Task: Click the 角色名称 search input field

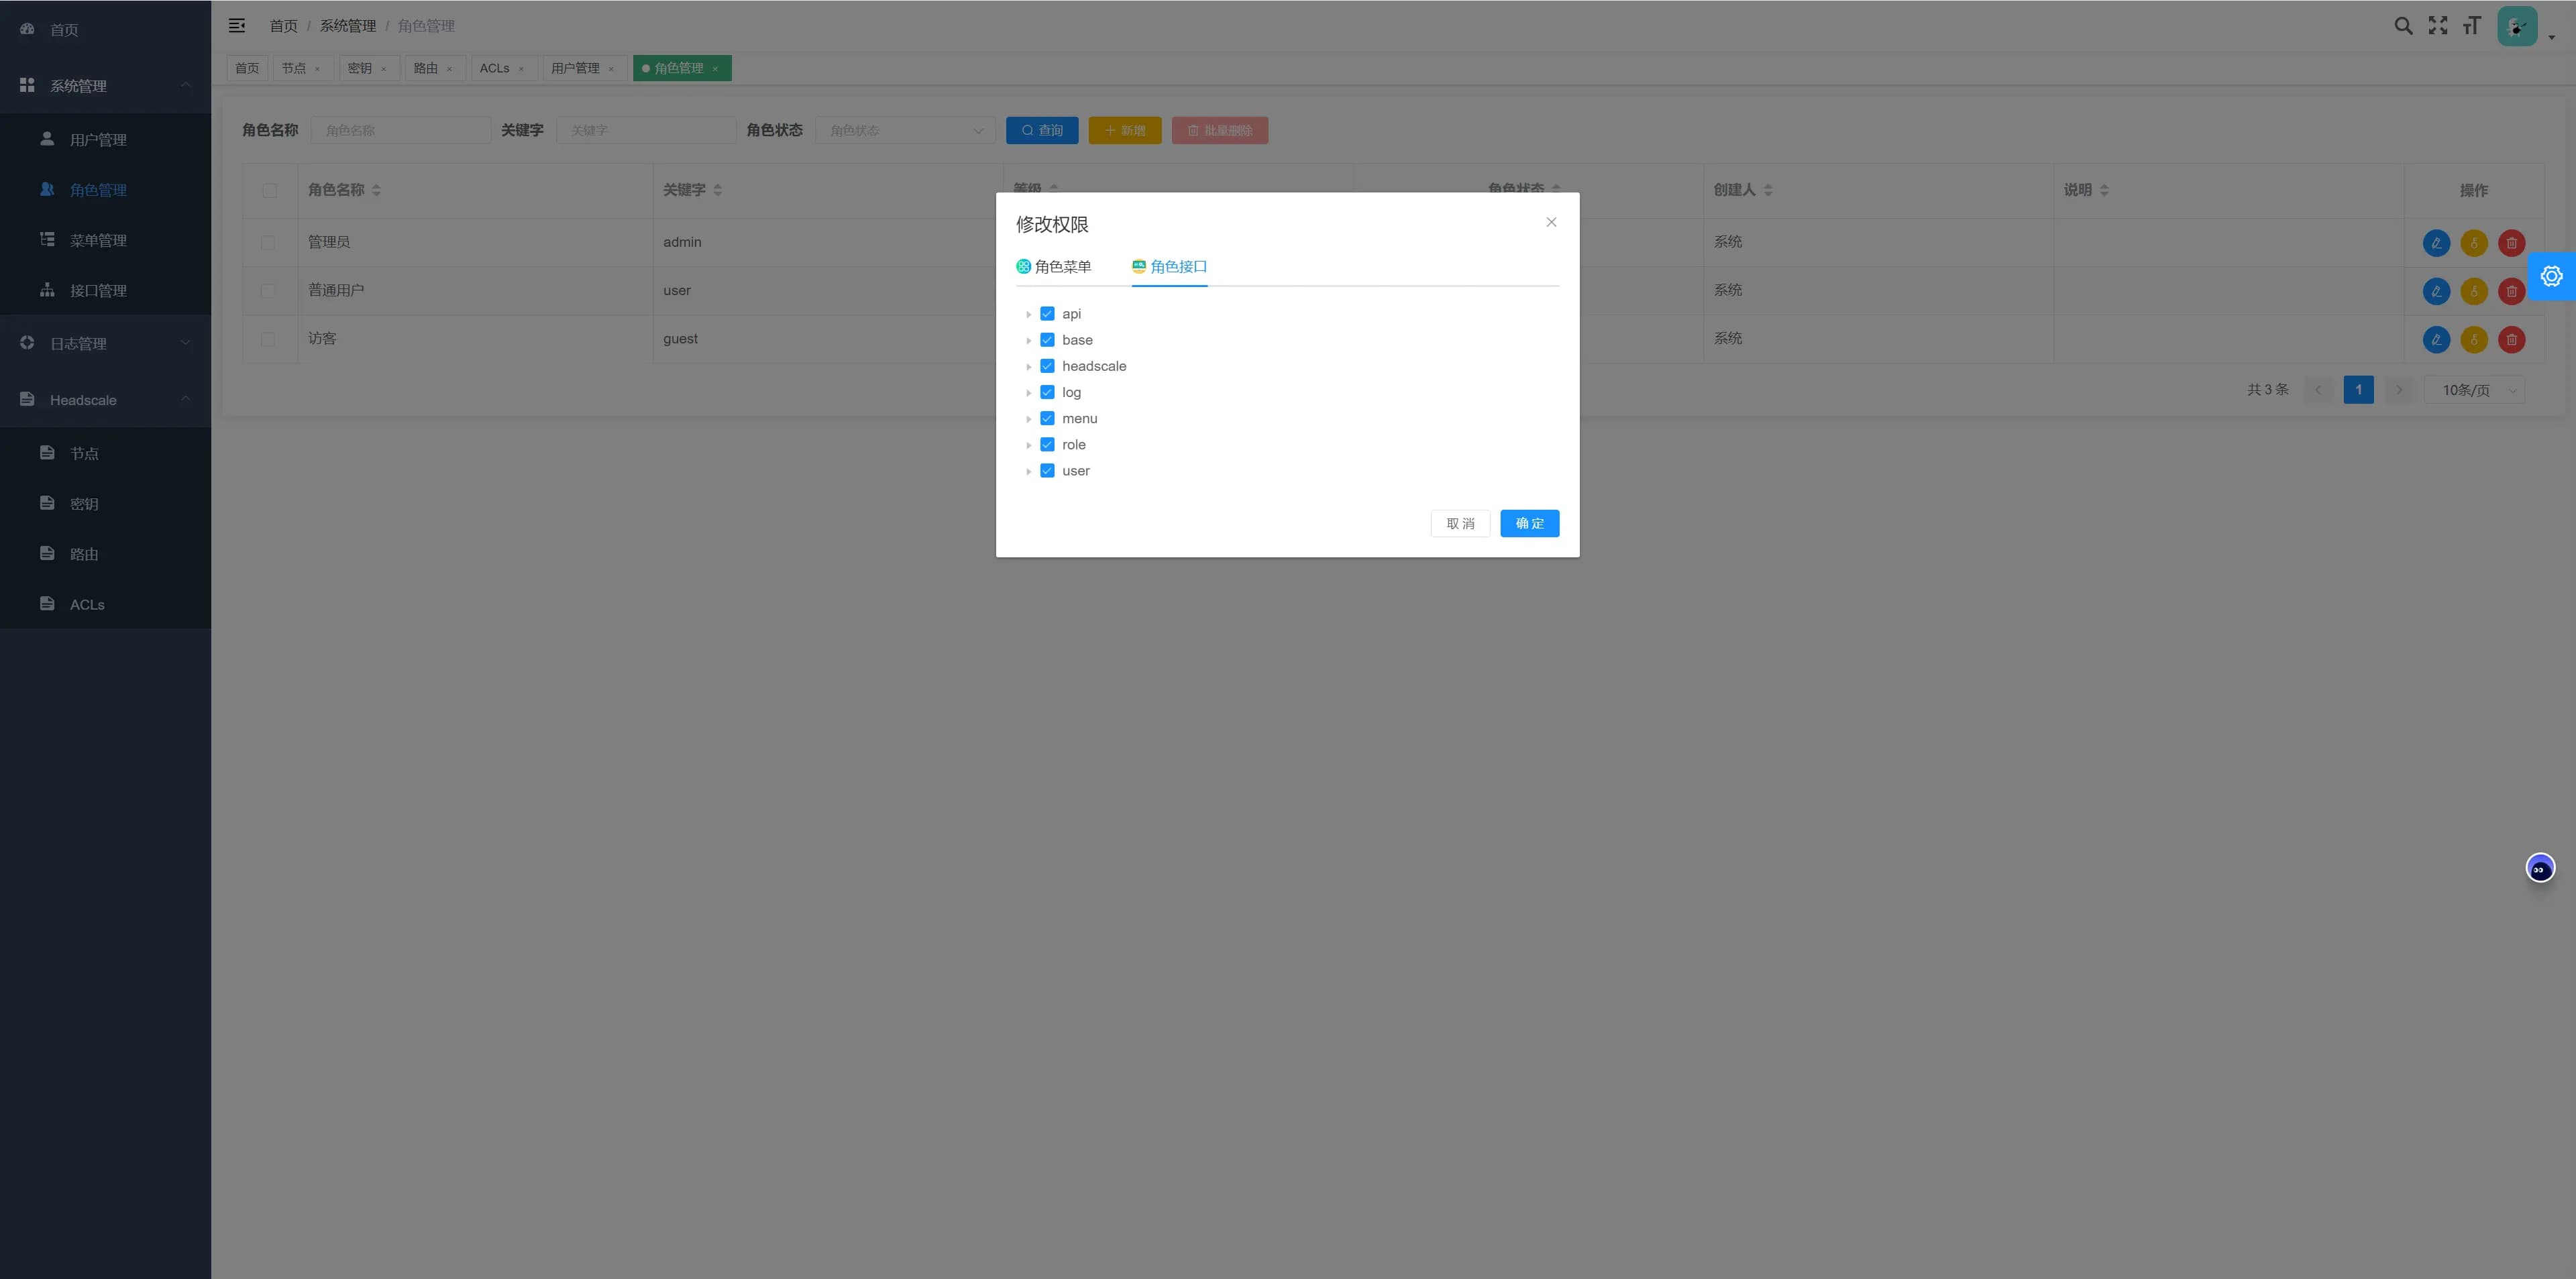Action: point(401,131)
